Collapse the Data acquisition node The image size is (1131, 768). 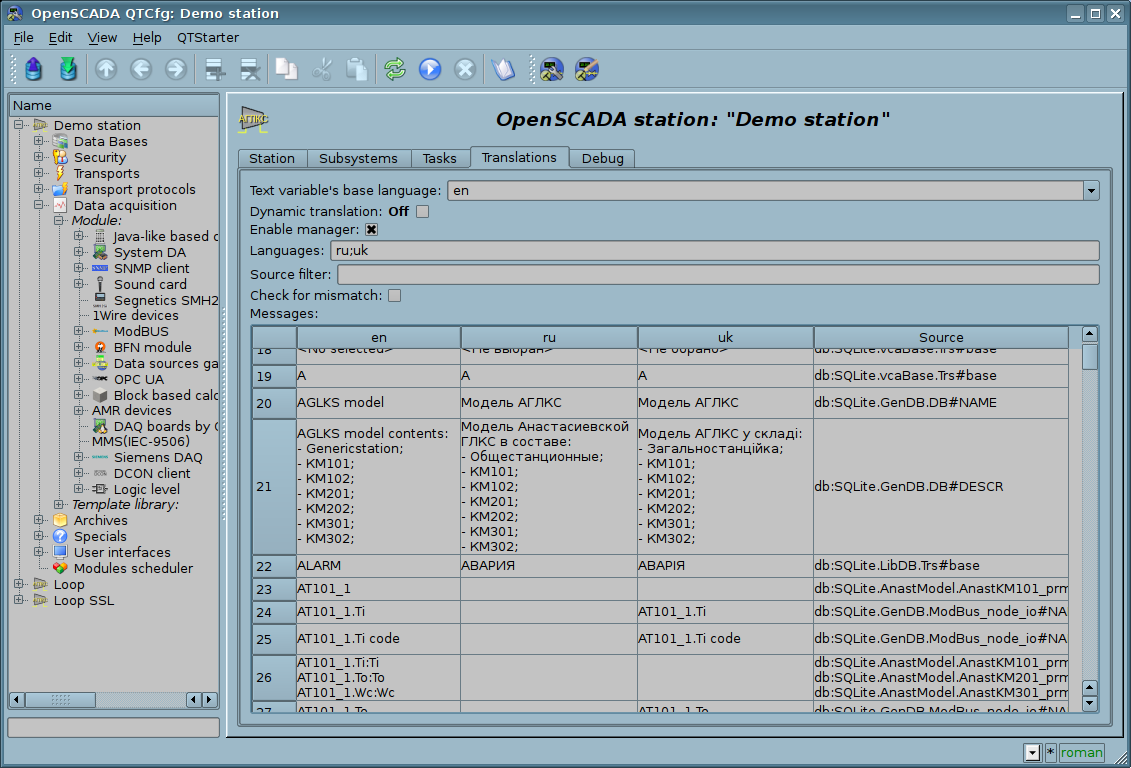pyautogui.click(x=39, y=205)
